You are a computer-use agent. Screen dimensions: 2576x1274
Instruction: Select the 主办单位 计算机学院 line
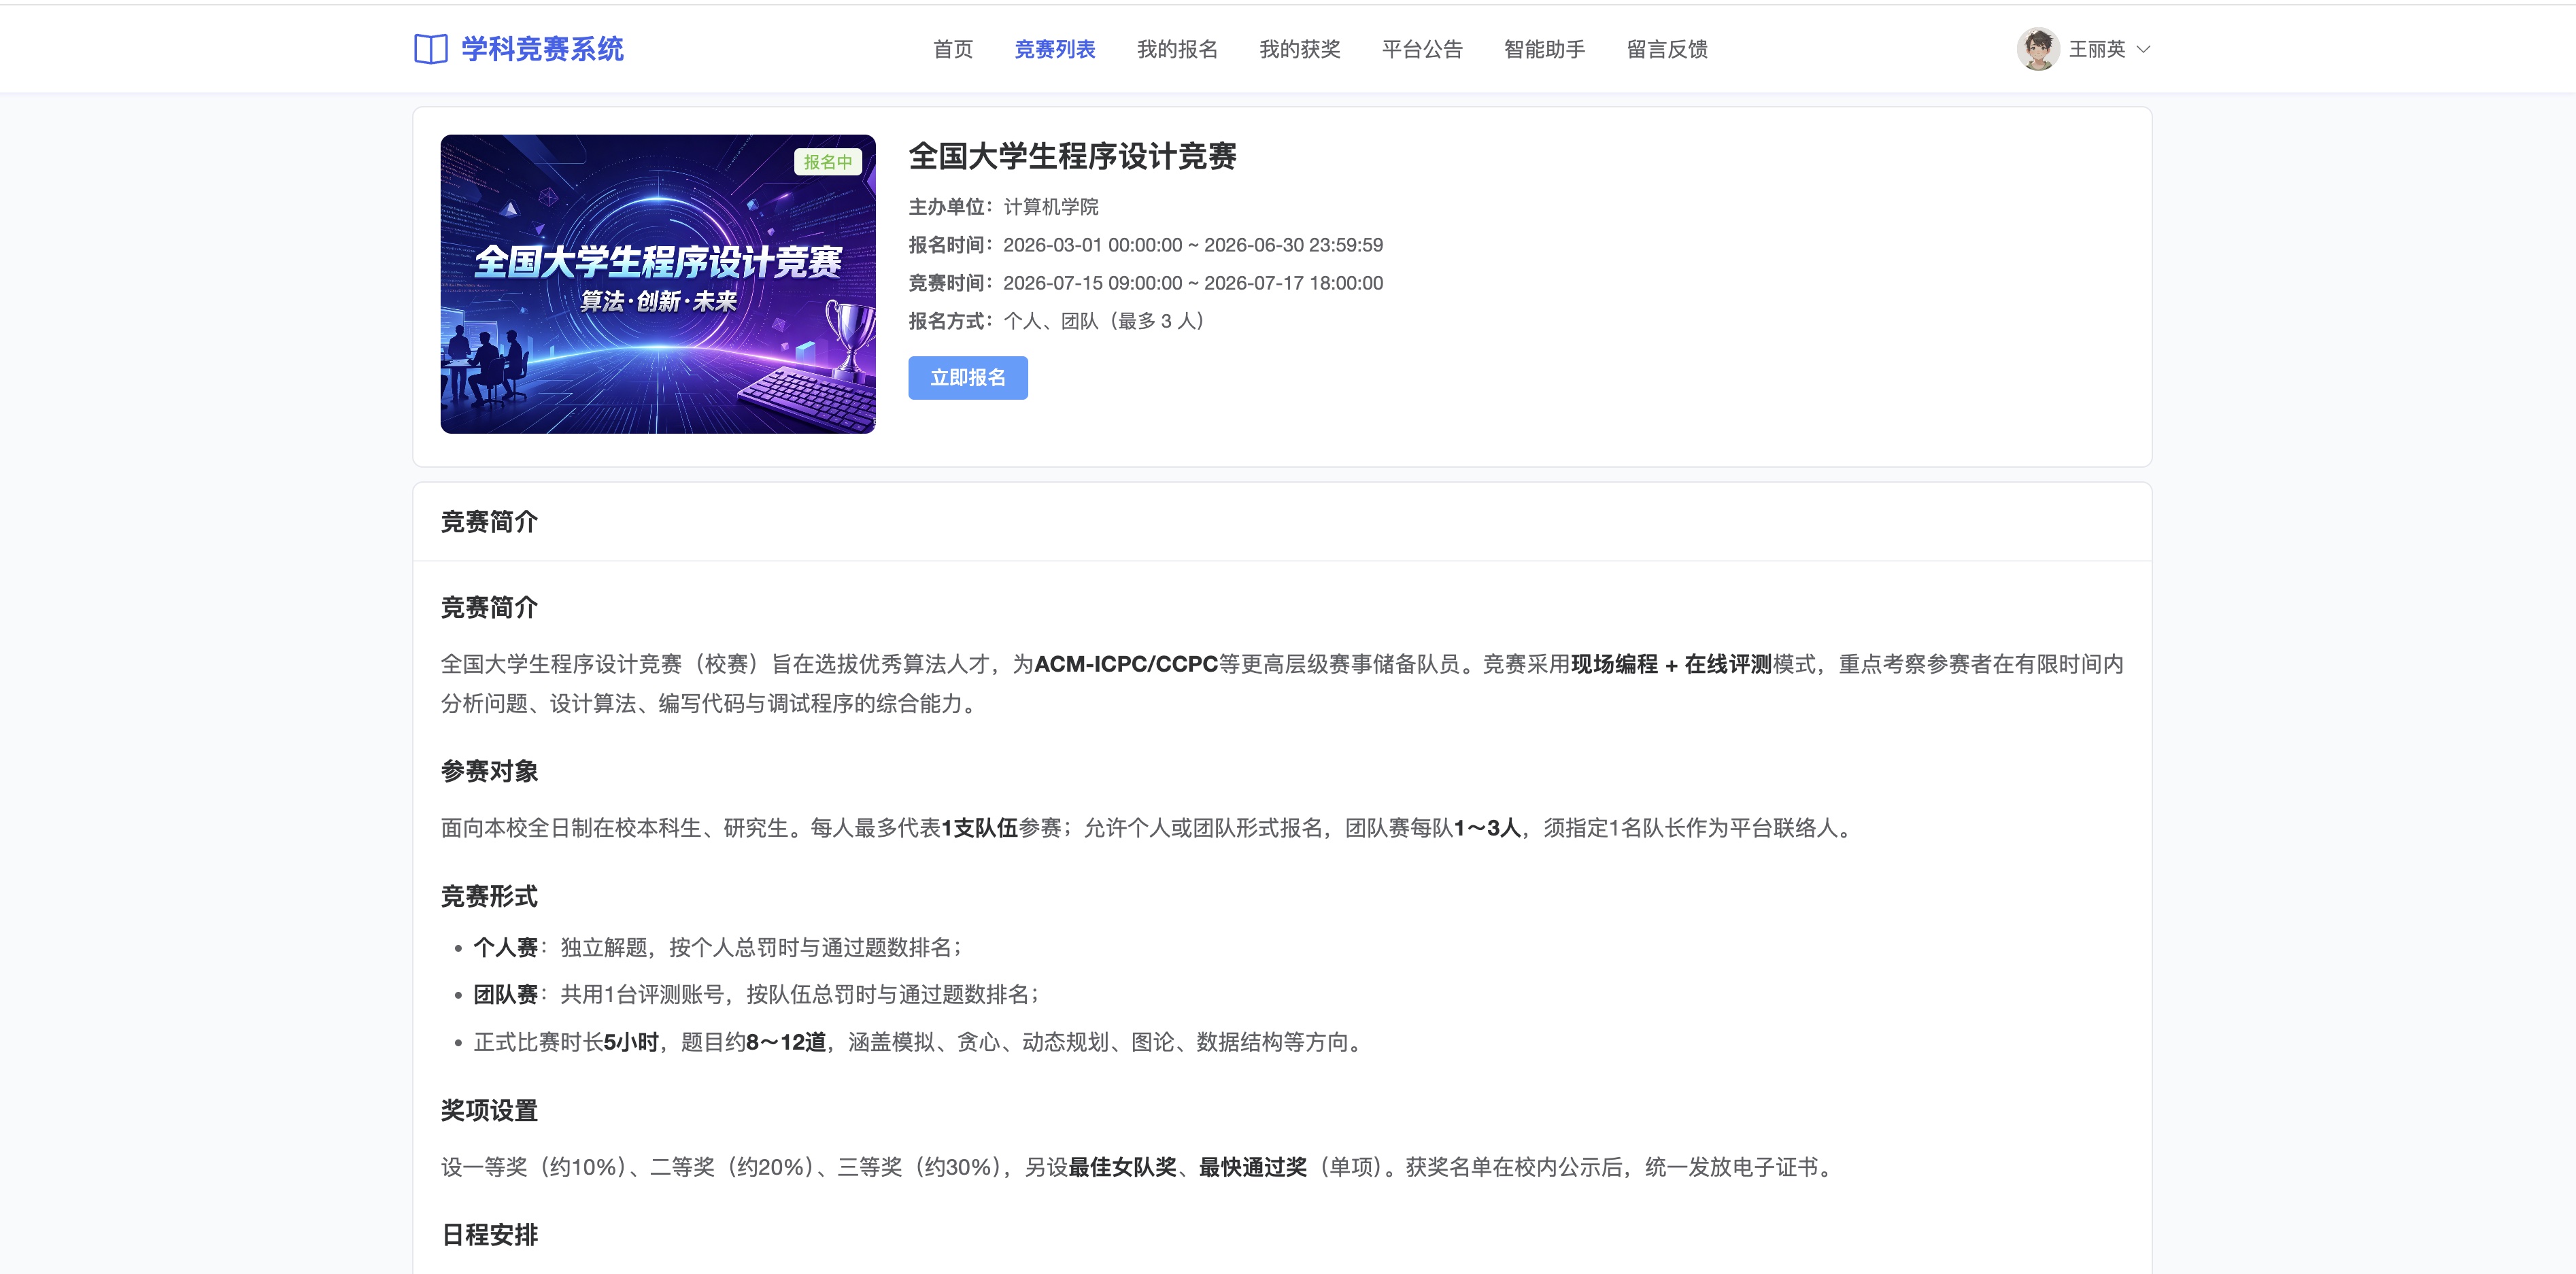click(1003, 207)
